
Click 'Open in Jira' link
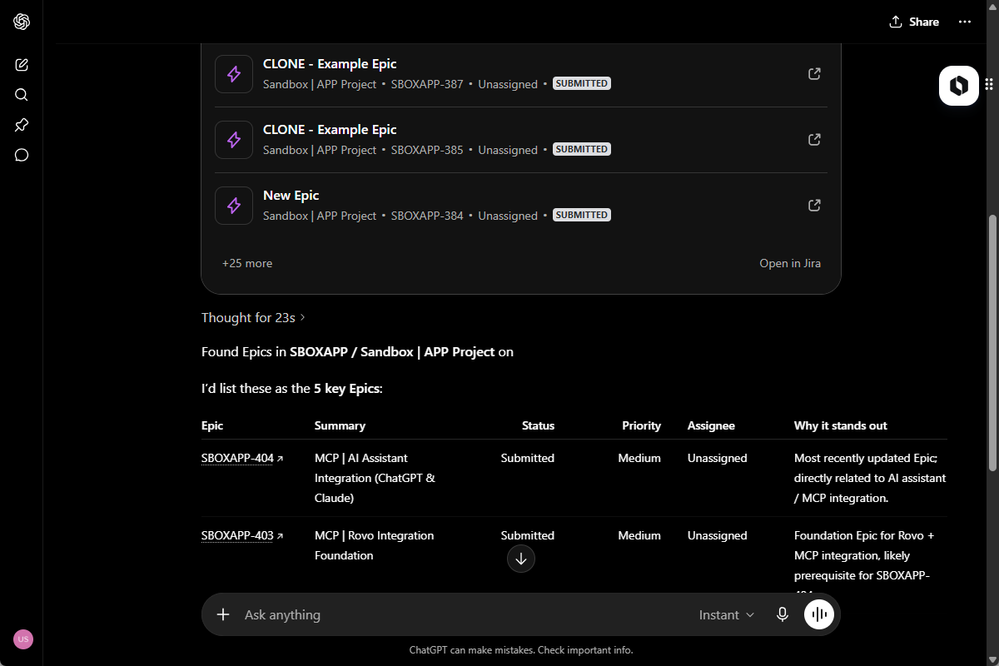tap(789, 263)
